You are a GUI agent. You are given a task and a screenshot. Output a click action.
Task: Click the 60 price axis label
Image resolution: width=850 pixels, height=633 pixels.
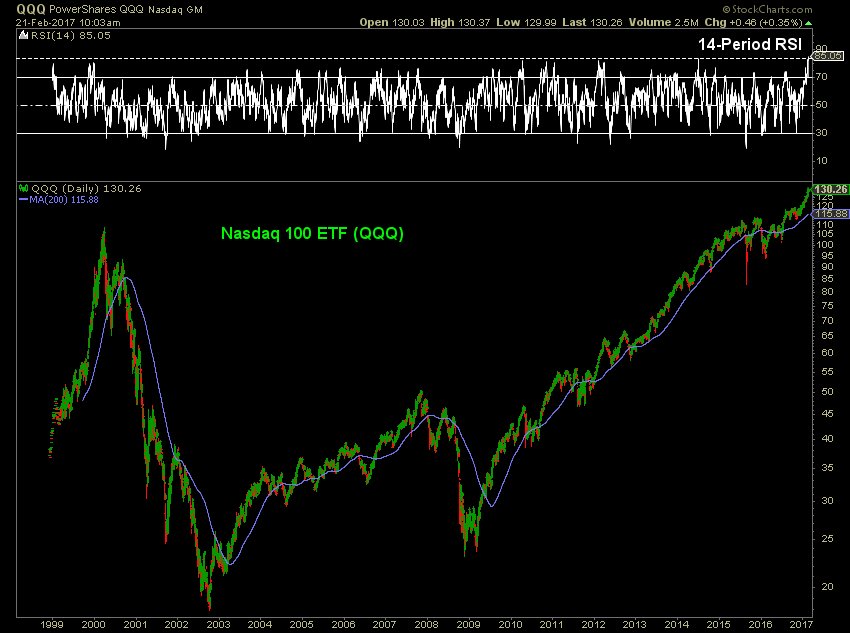tap(826, 353)
